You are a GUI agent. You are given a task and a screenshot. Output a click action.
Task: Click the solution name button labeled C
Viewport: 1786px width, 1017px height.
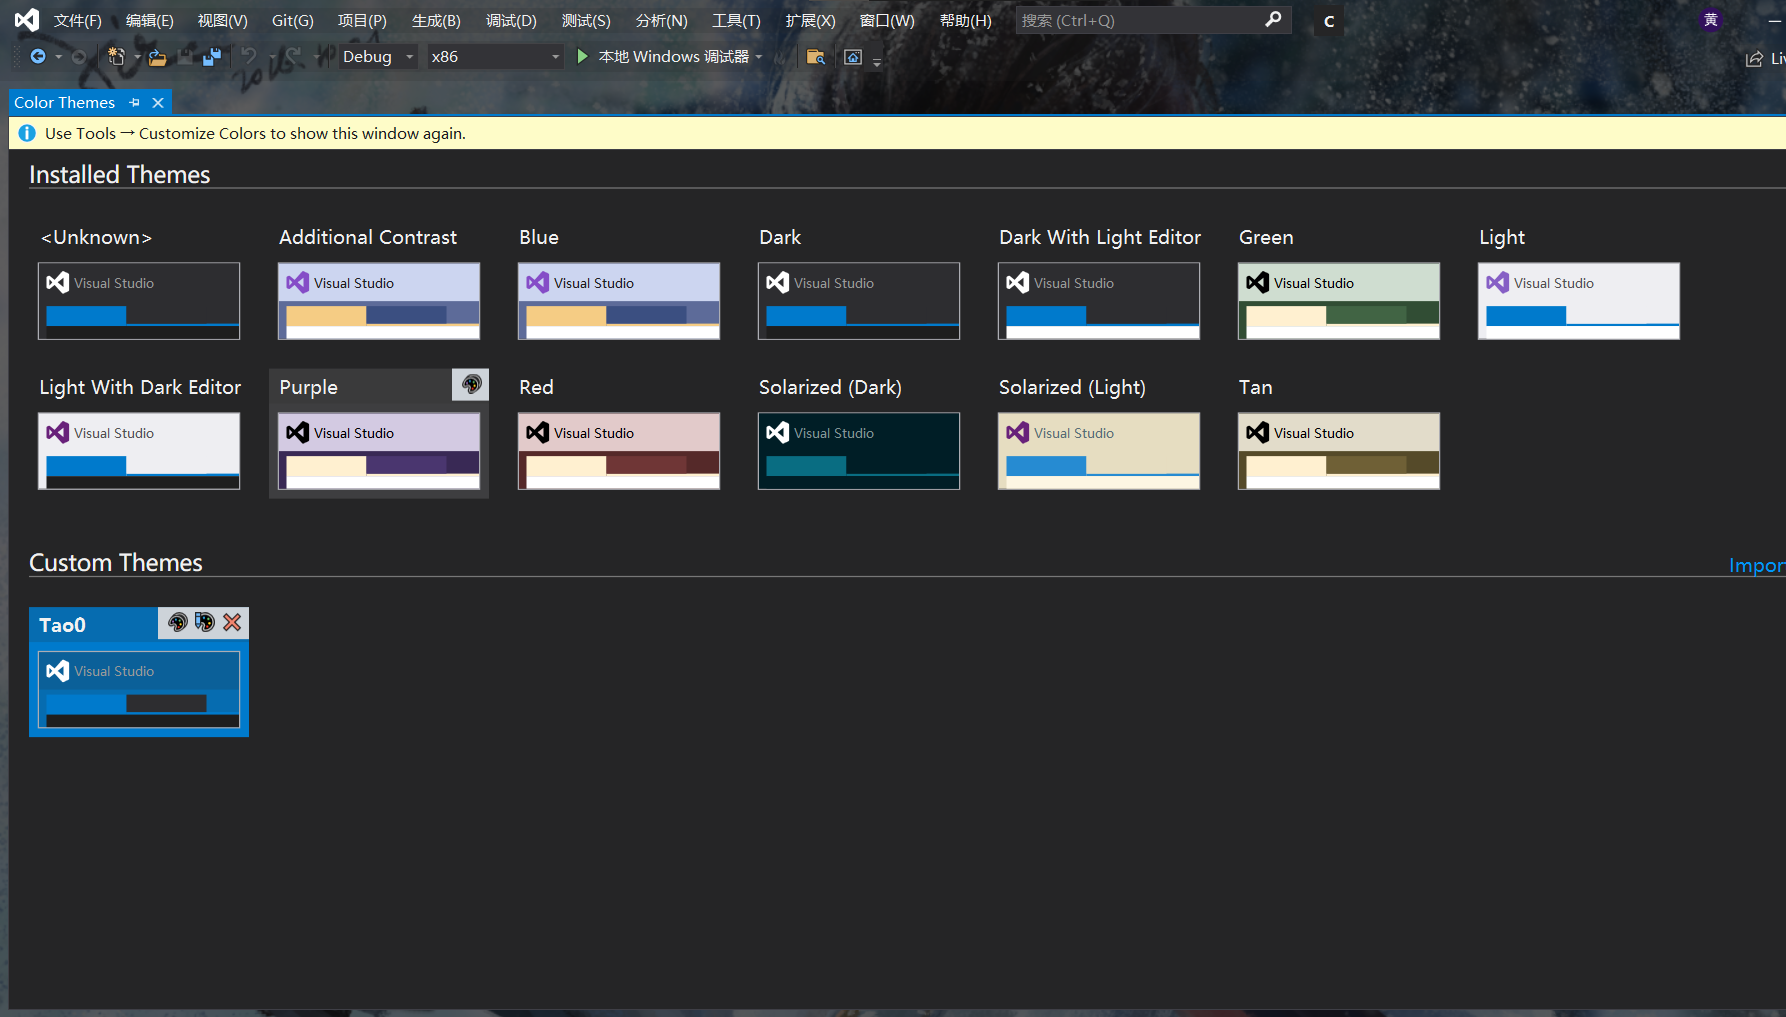point(1329,21)
